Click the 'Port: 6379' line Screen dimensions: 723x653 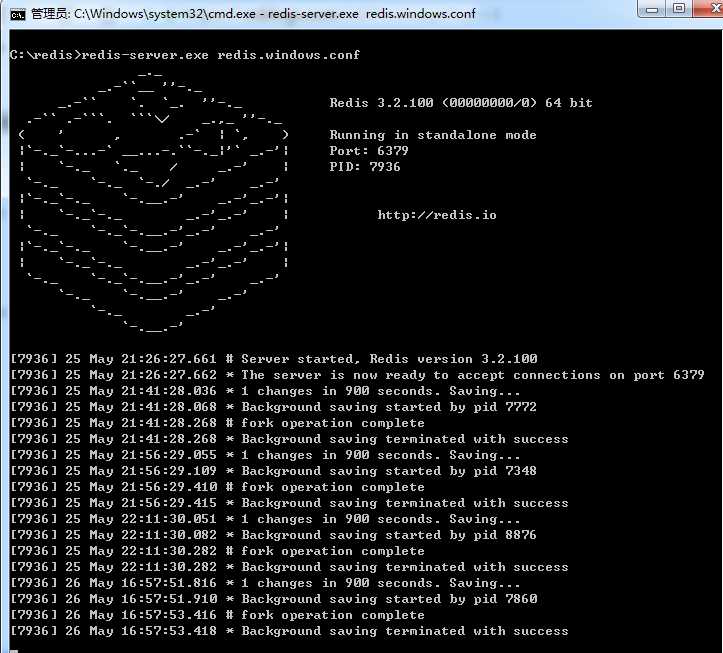(x=368, y=151)
